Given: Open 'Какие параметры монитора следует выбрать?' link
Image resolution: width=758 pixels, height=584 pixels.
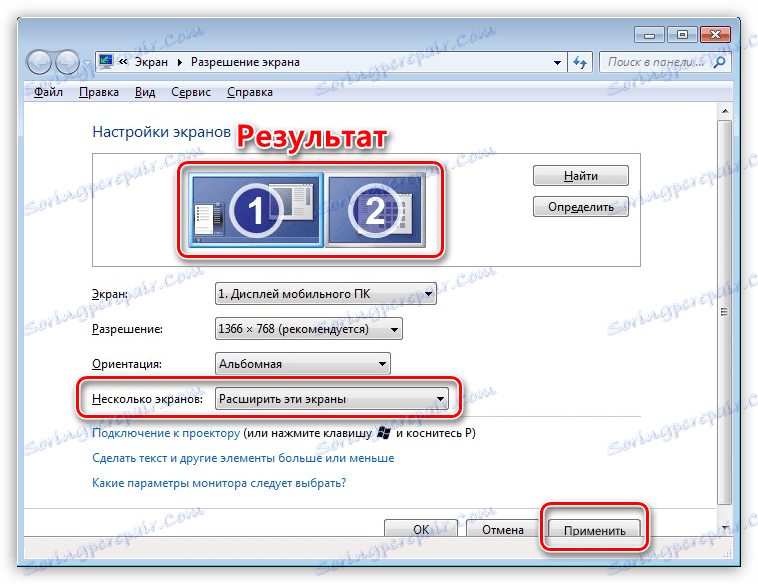Looking at the screenshot, I should click(x=219, y=483).
